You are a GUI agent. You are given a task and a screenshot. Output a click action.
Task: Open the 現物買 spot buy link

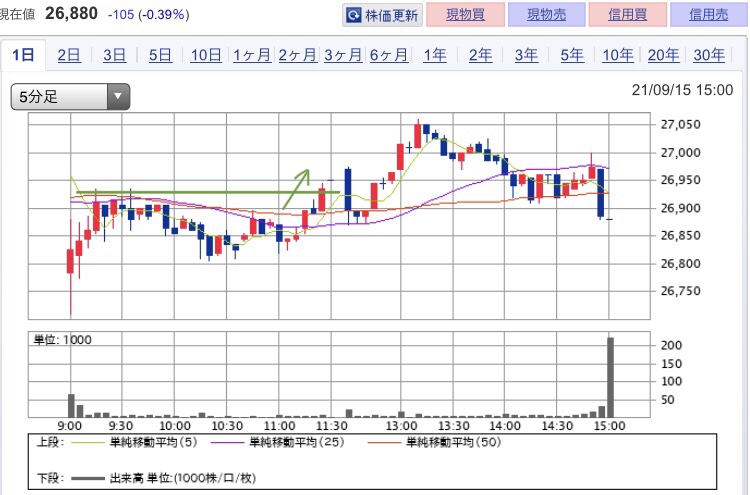point(465,15)
